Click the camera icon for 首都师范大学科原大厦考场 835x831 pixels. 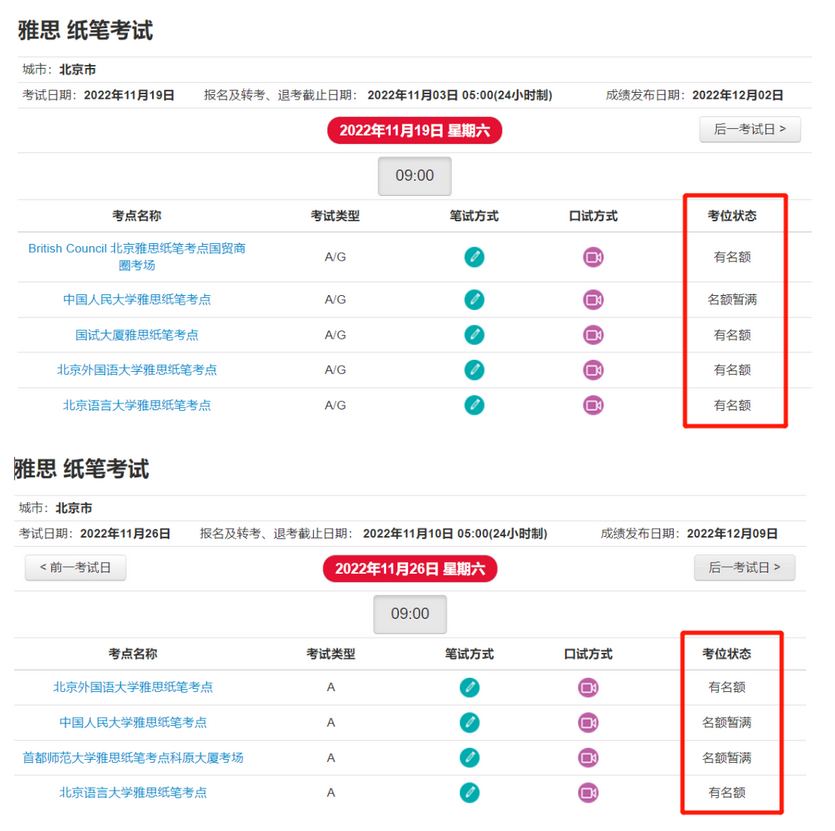click(x=588, y=757)
